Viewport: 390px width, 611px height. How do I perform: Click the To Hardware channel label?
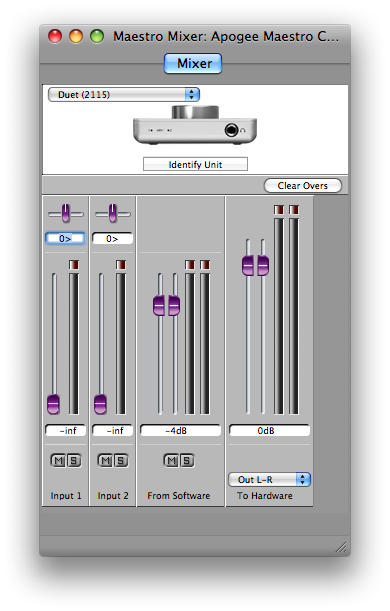[x=265, y=496]
